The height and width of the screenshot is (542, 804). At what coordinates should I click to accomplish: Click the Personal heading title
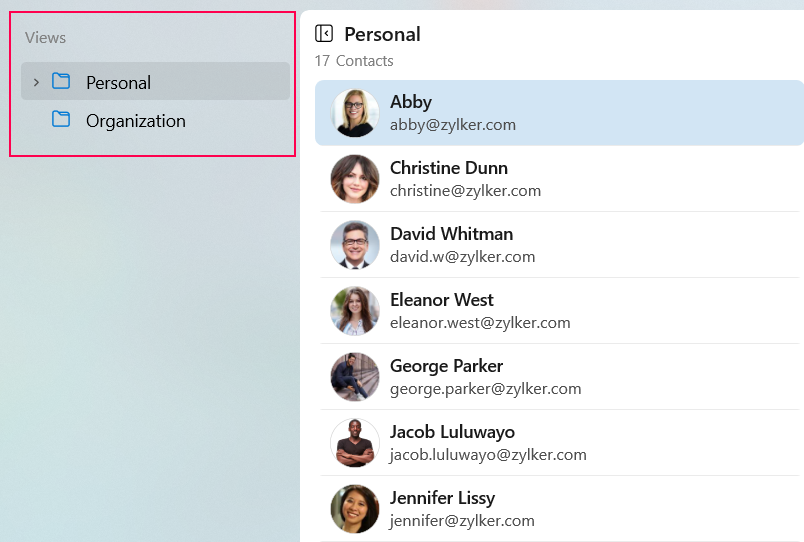coord(382,34)
